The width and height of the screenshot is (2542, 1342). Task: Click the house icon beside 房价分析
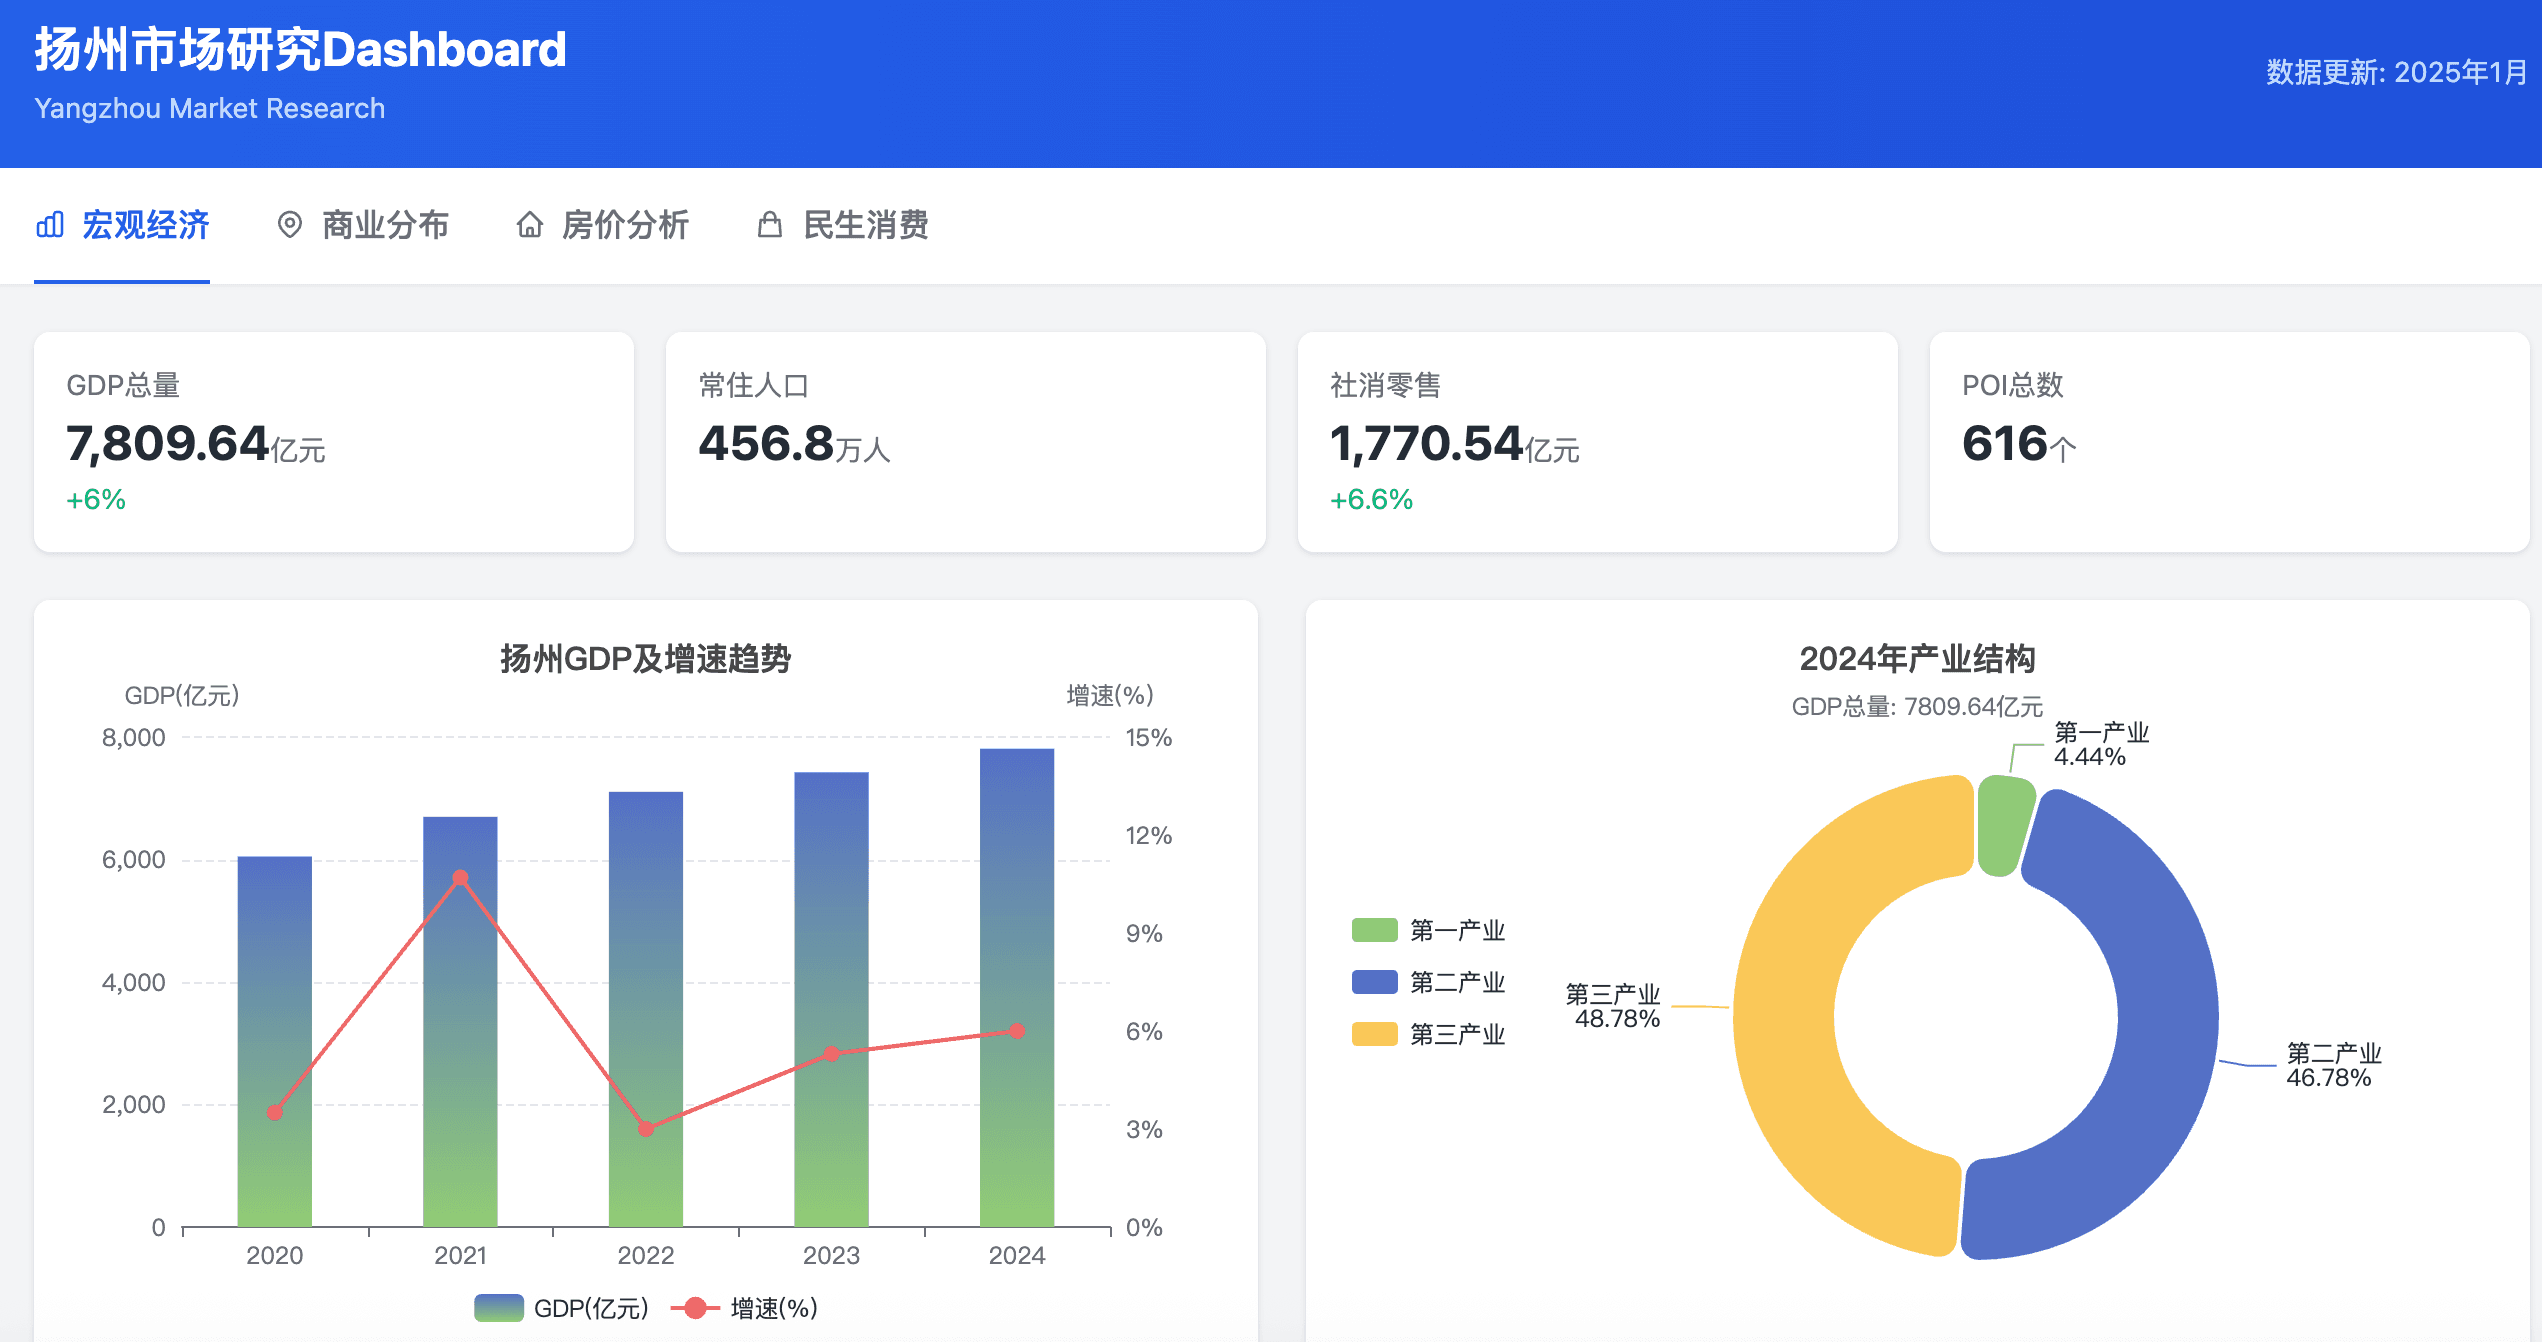(x=529, y=226)
